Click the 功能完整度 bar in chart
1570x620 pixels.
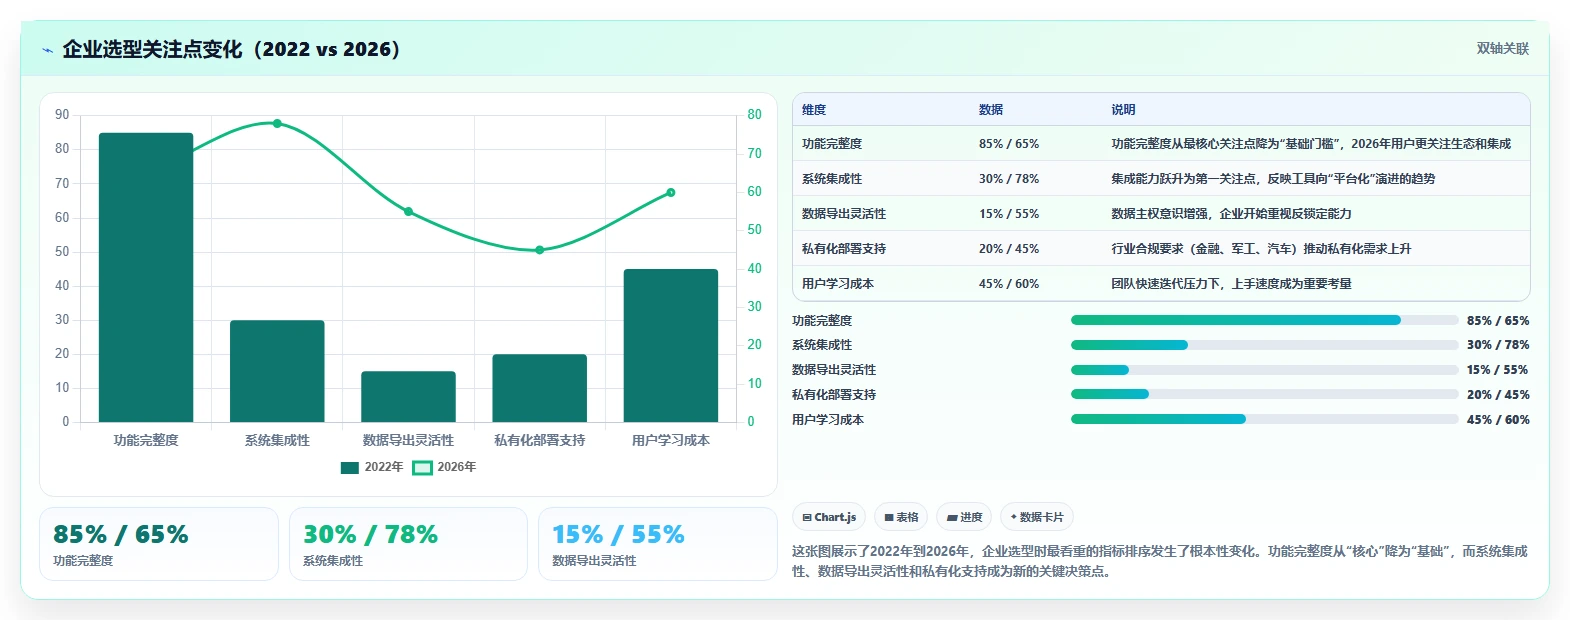(146, 277)
